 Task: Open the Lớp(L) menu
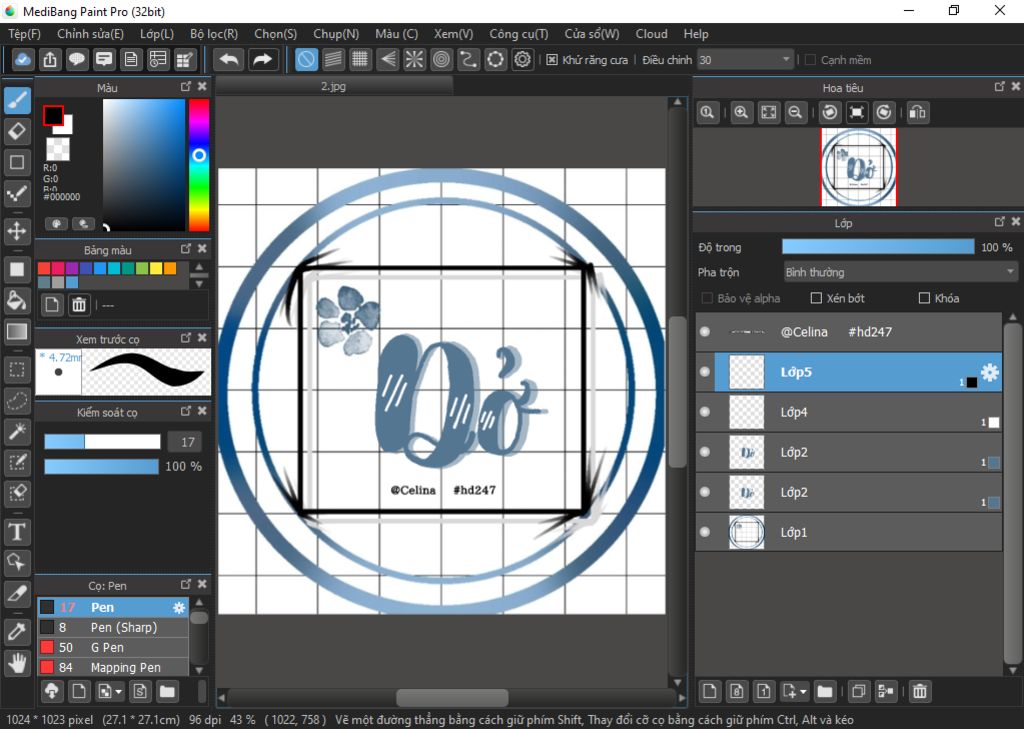[157, 33]
